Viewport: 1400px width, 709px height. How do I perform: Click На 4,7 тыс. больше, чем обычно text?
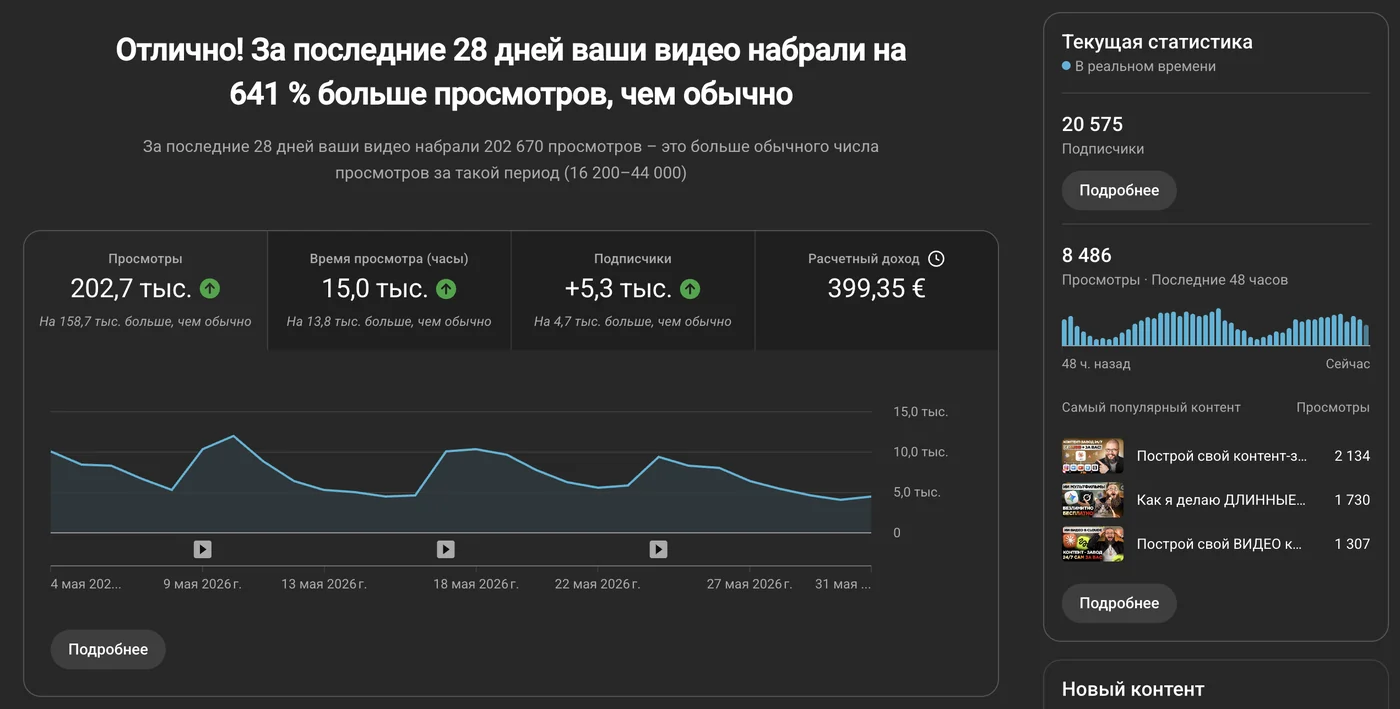[633, 322]
